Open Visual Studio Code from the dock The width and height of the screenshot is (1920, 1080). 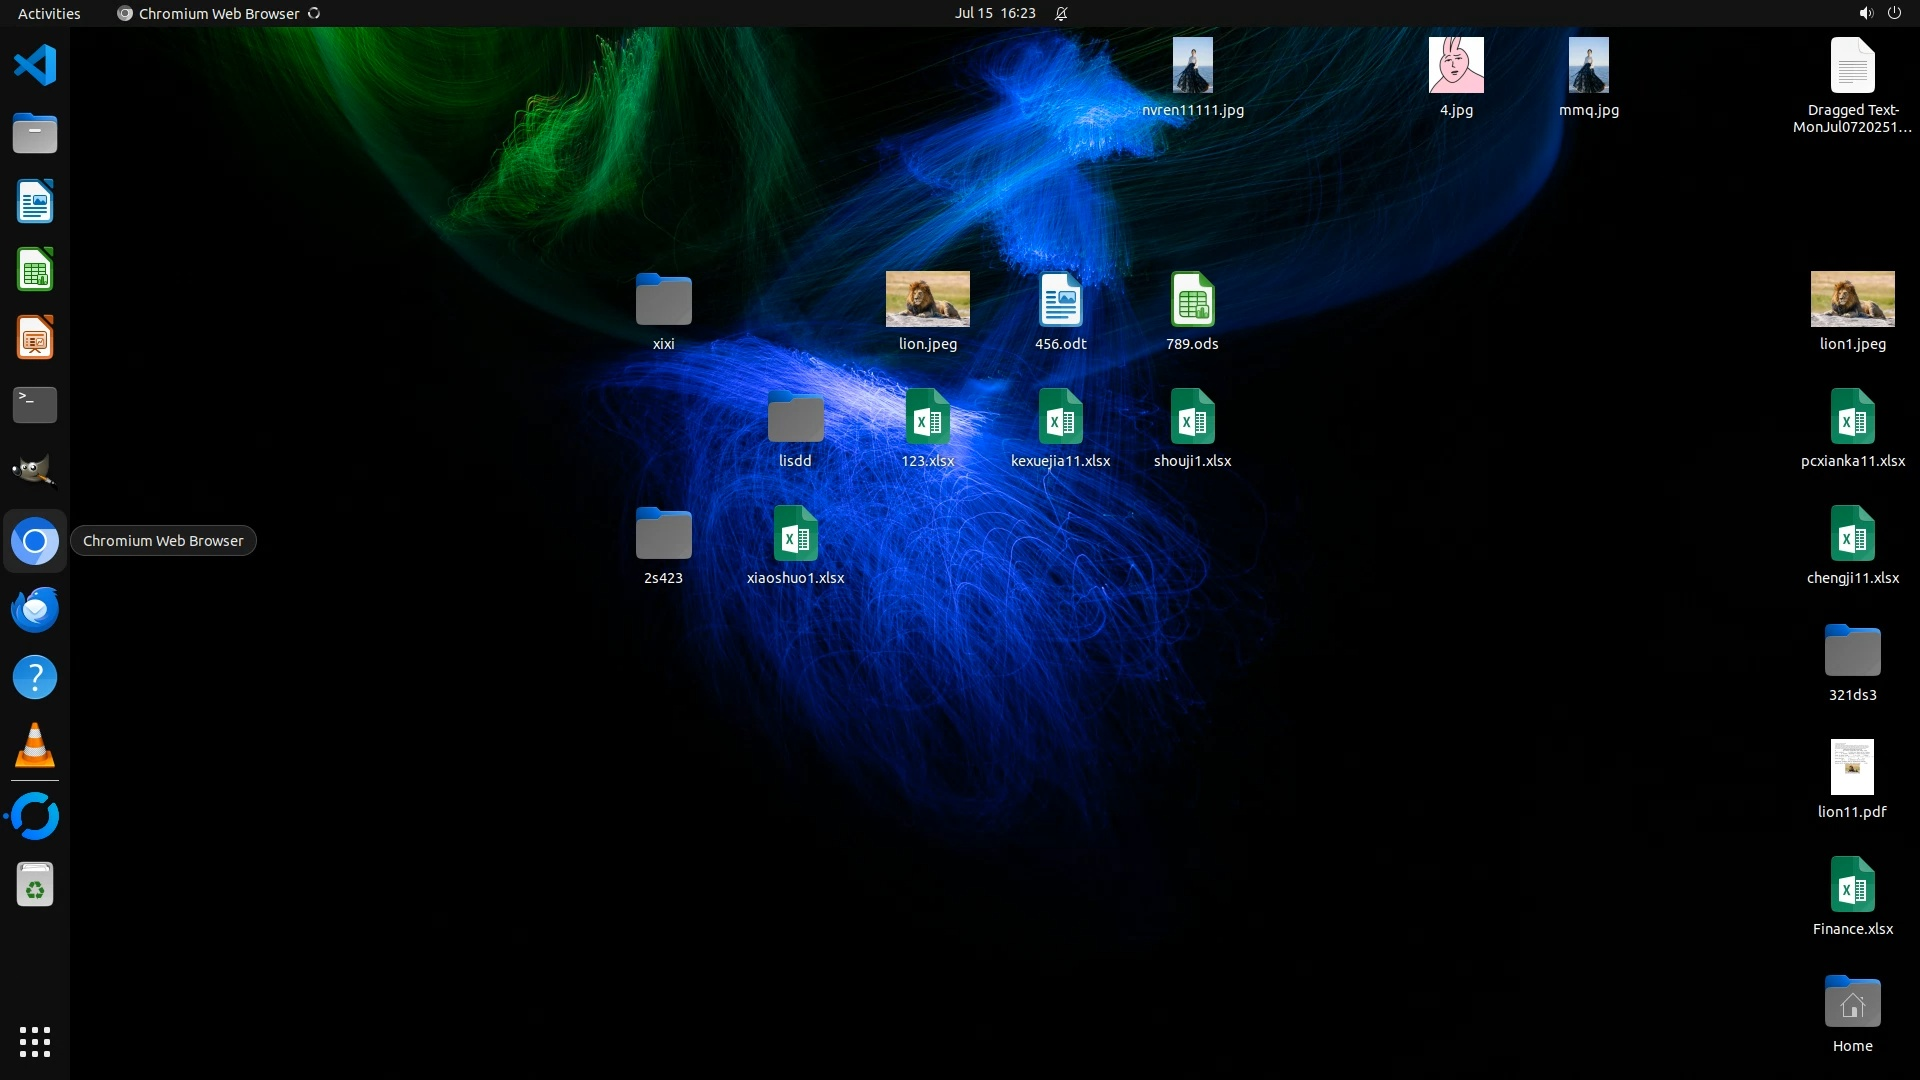click(x=35, y=66)
